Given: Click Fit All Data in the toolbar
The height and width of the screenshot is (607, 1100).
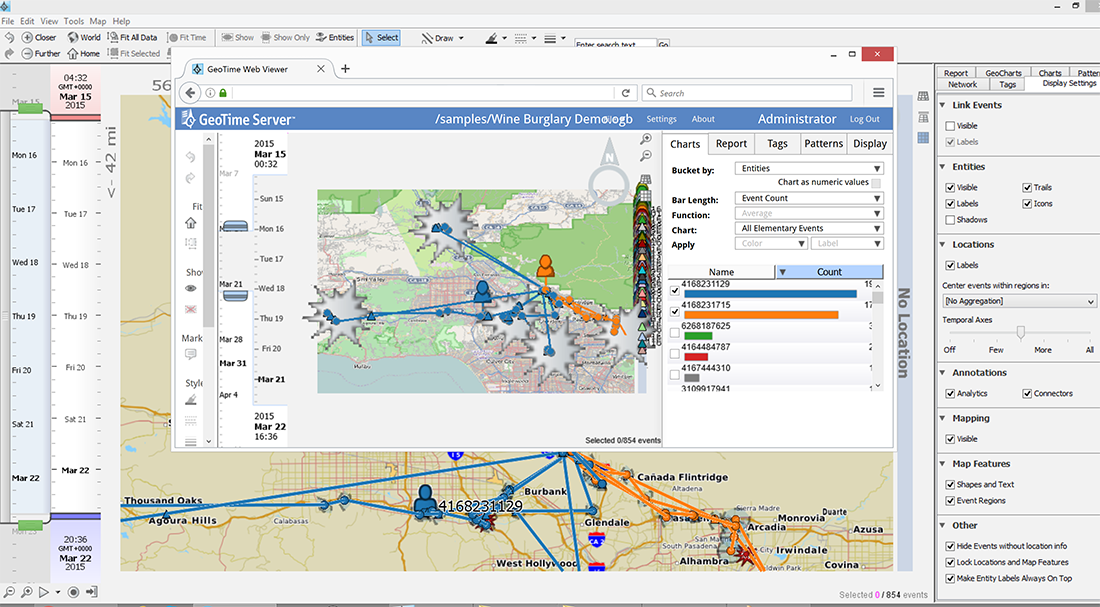Looking at the screenshot, I should pos(133,37).
